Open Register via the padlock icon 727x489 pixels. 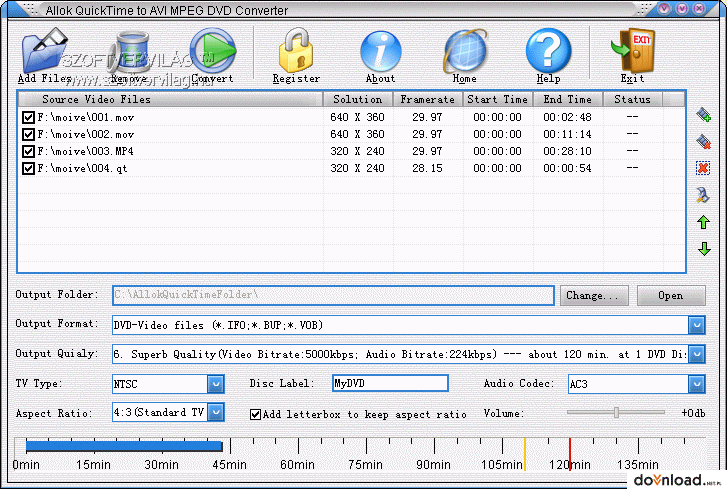point(296,50)
